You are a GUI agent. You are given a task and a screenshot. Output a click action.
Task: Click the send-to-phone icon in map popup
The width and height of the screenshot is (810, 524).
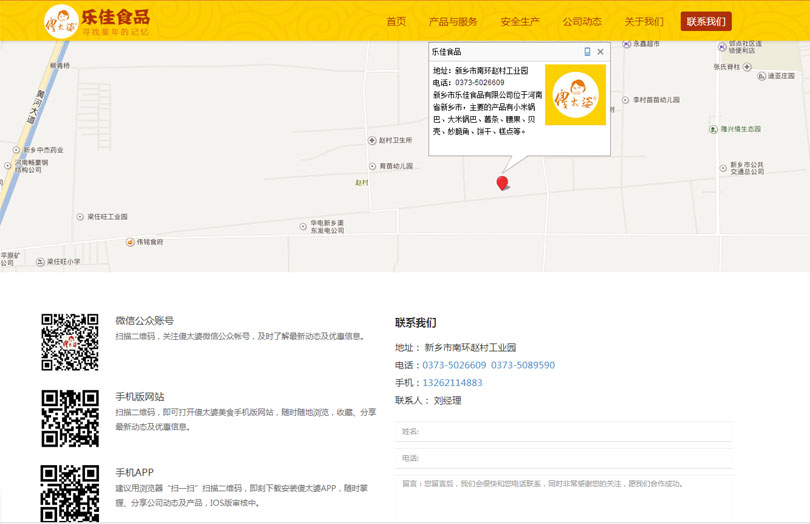tap(587, 52)
